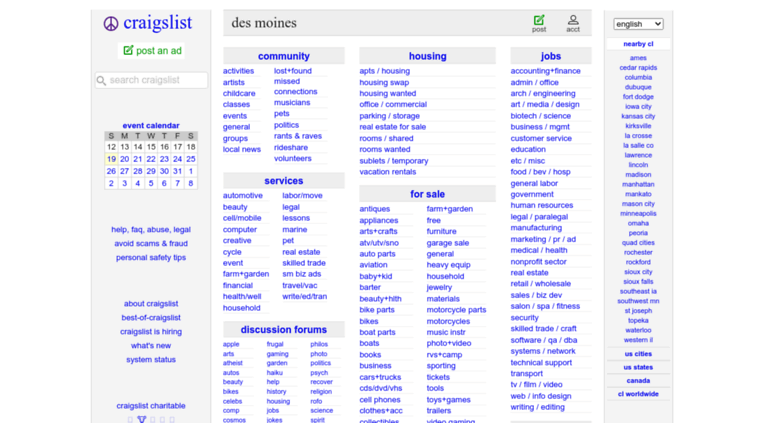Viewport: 777px width, 423px height.
Task: Open personal safety tips
Action: click(x=151, y=257)
